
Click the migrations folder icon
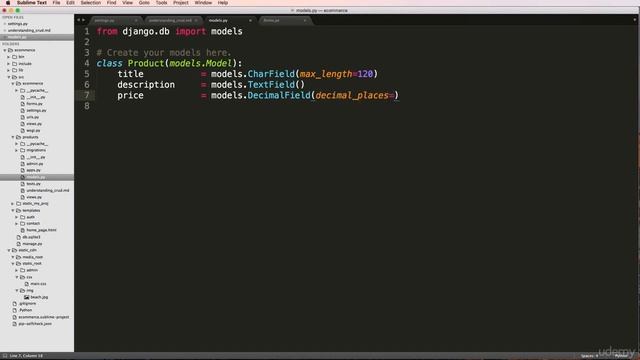click(22, 150)
